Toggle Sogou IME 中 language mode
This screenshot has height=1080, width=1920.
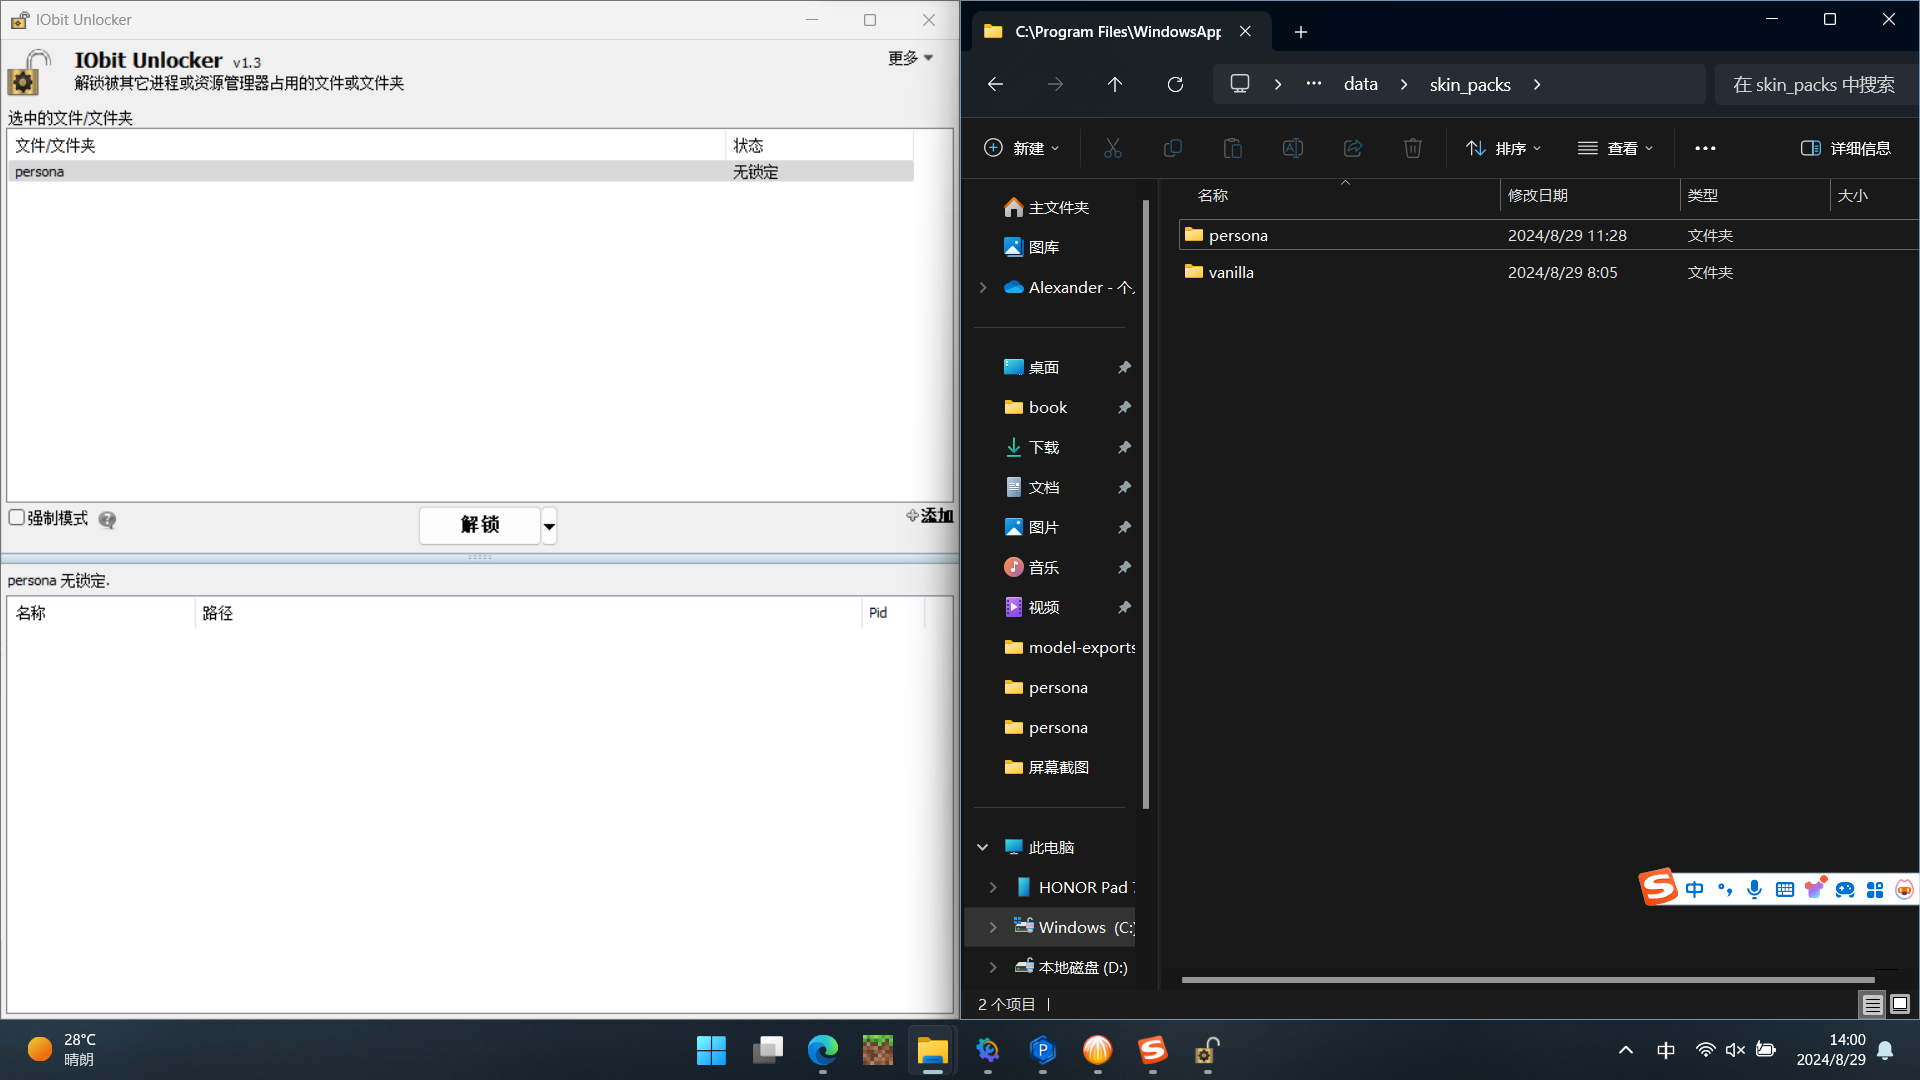pyautogui.click(x=1694, y=889)
